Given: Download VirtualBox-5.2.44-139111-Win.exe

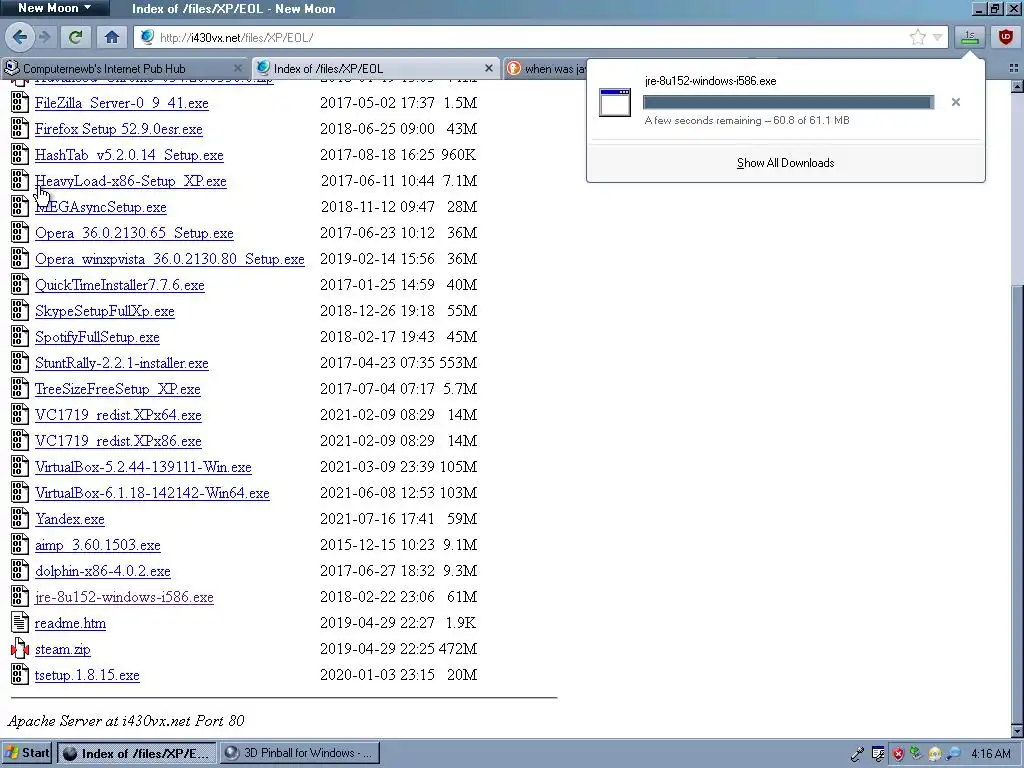Looking at the screenshot, I should click(x=143, y=467).
